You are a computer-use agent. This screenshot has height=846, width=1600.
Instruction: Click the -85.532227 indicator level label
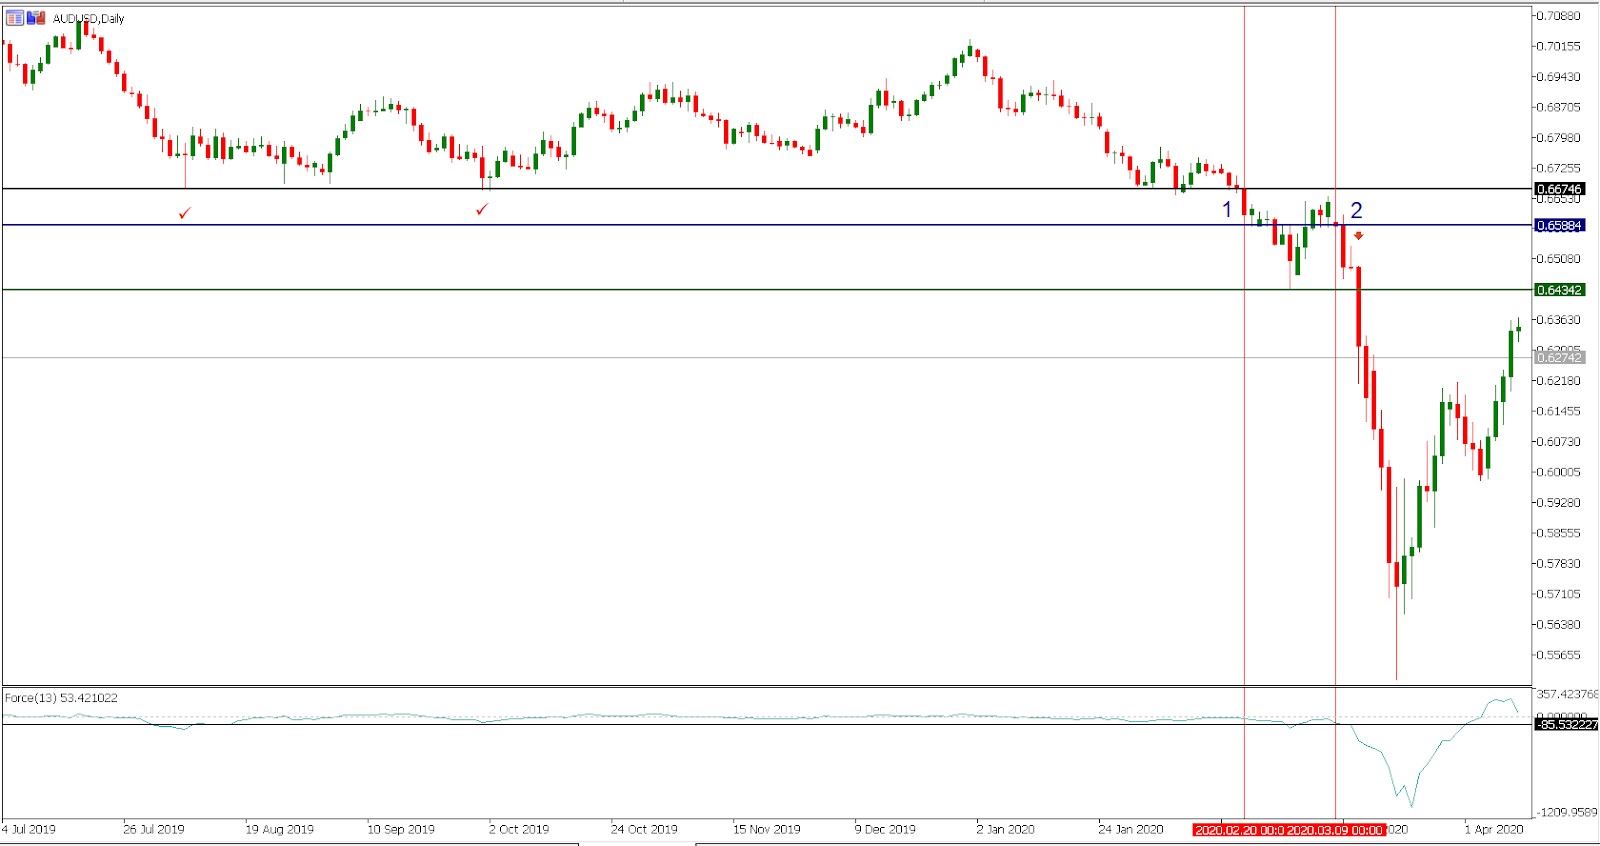[x=1565, y=724]
